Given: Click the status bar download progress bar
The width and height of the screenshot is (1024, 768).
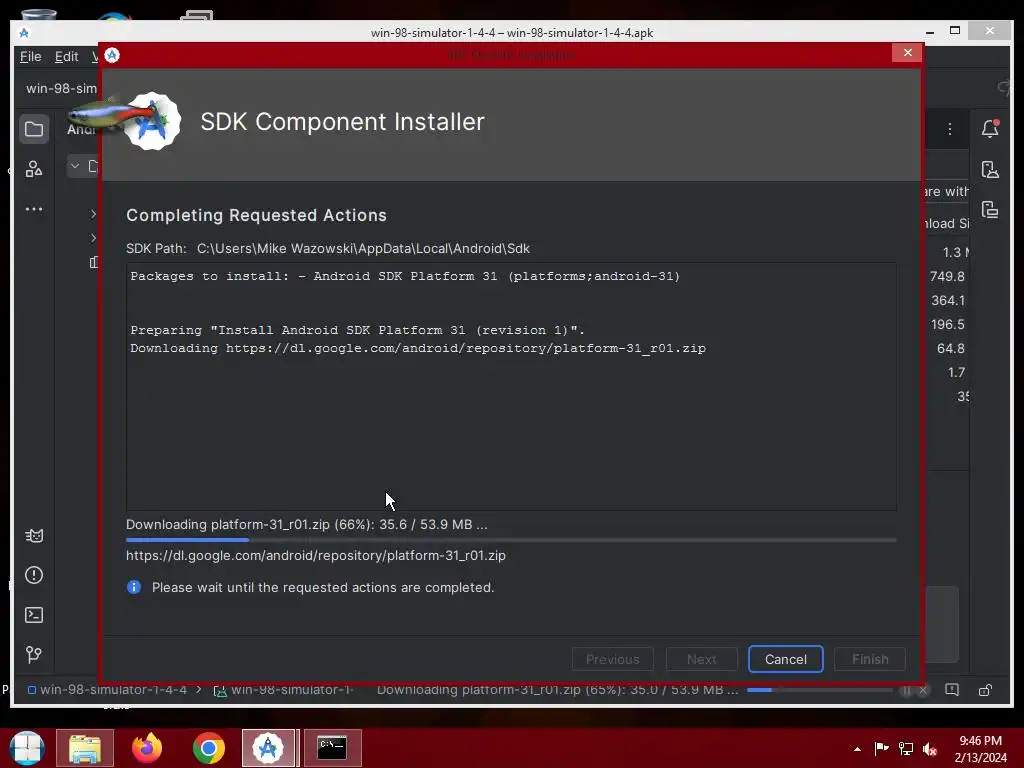Looking at the screenshot, I should (x=820, y=690).
